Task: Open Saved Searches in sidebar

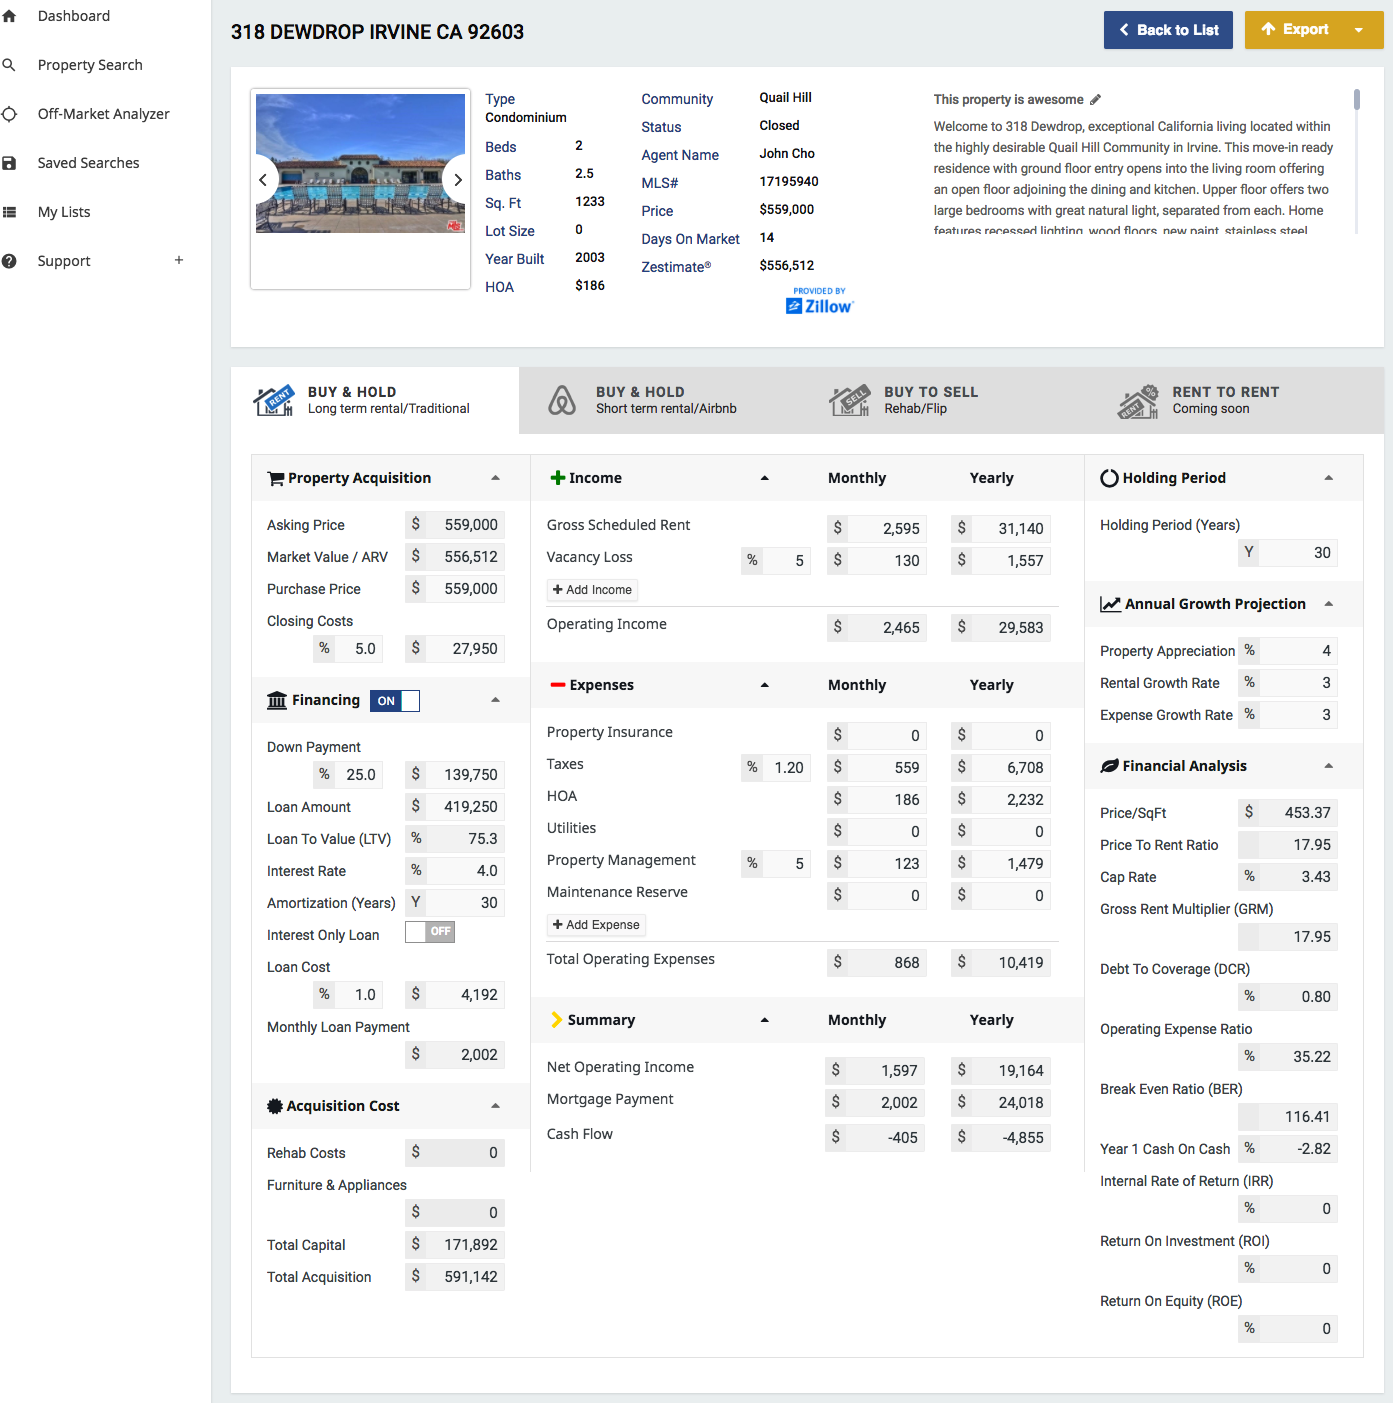Action: pyautogui.click(x=88, y=163)
